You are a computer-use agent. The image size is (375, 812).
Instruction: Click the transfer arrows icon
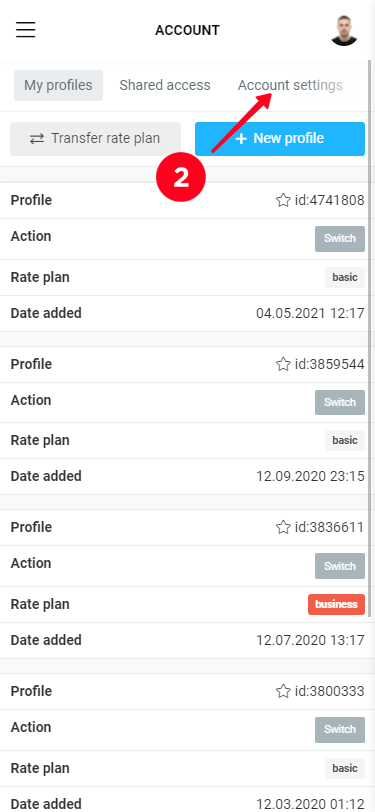37,139
